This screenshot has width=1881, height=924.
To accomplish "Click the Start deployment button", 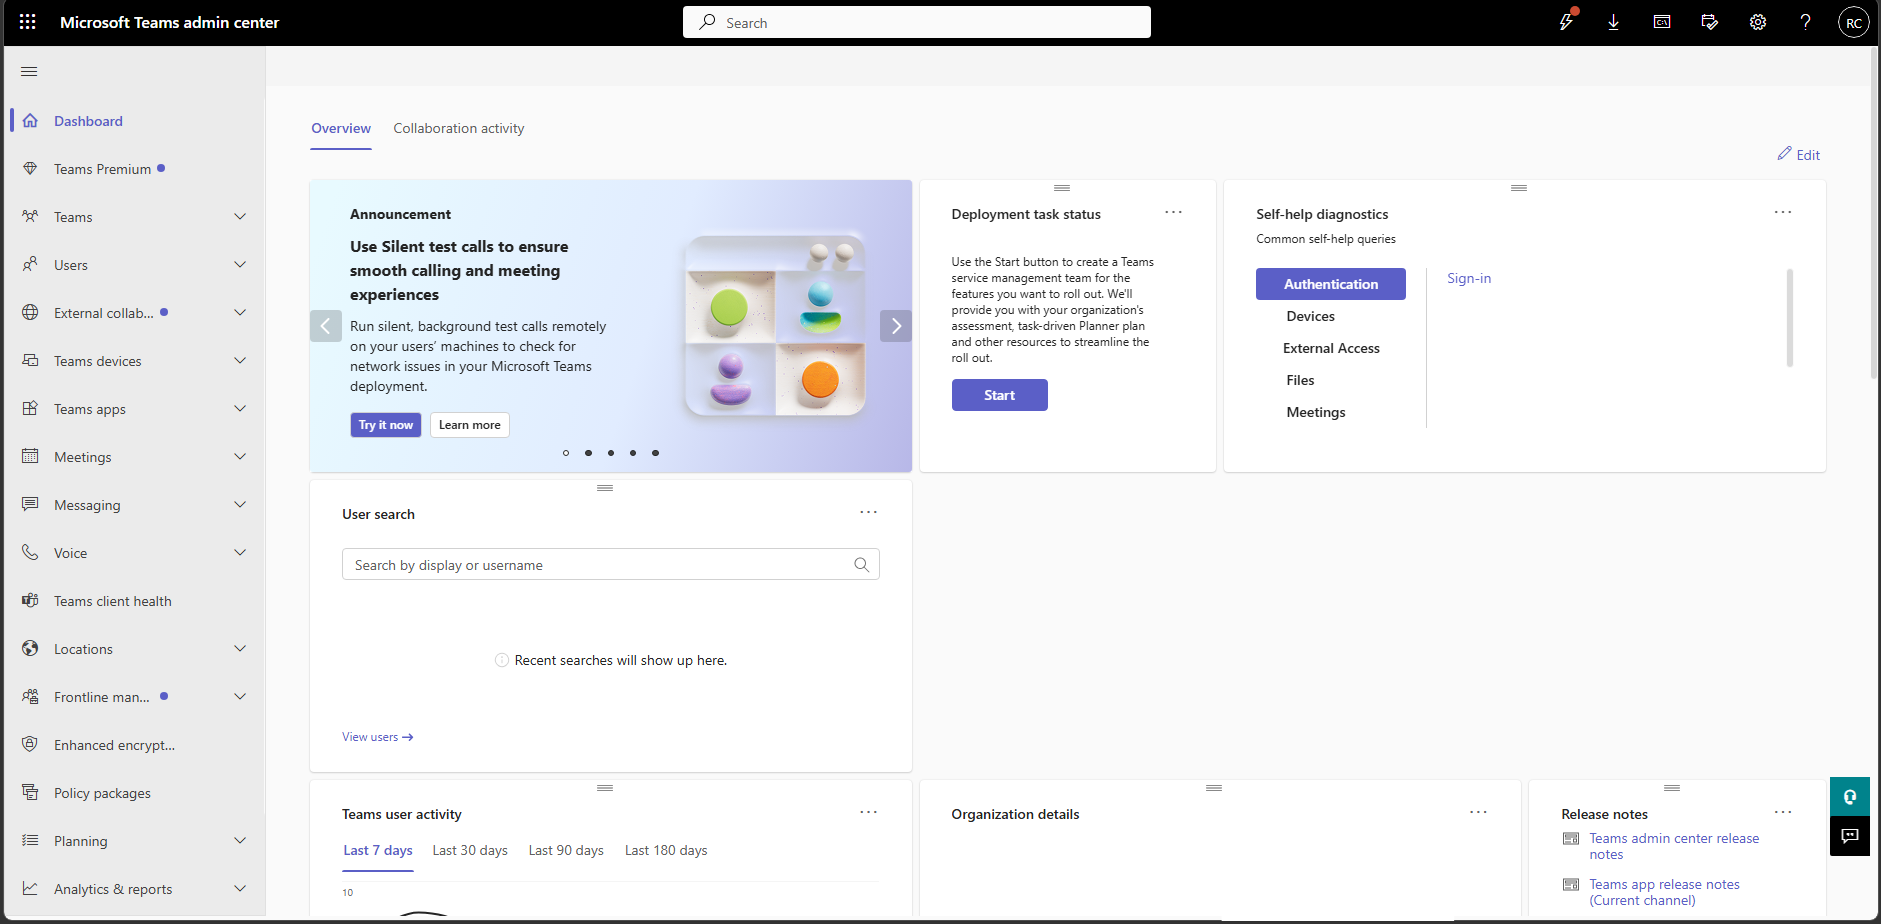I will (1000, 395).
